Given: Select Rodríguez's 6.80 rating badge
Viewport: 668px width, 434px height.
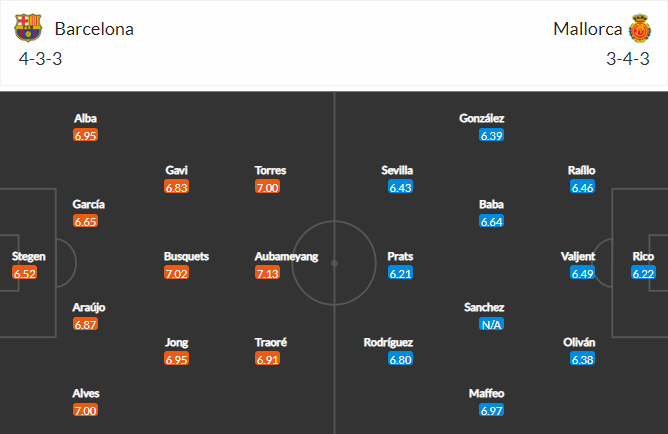Looking at the screenshot, I should tap(401, 359).
